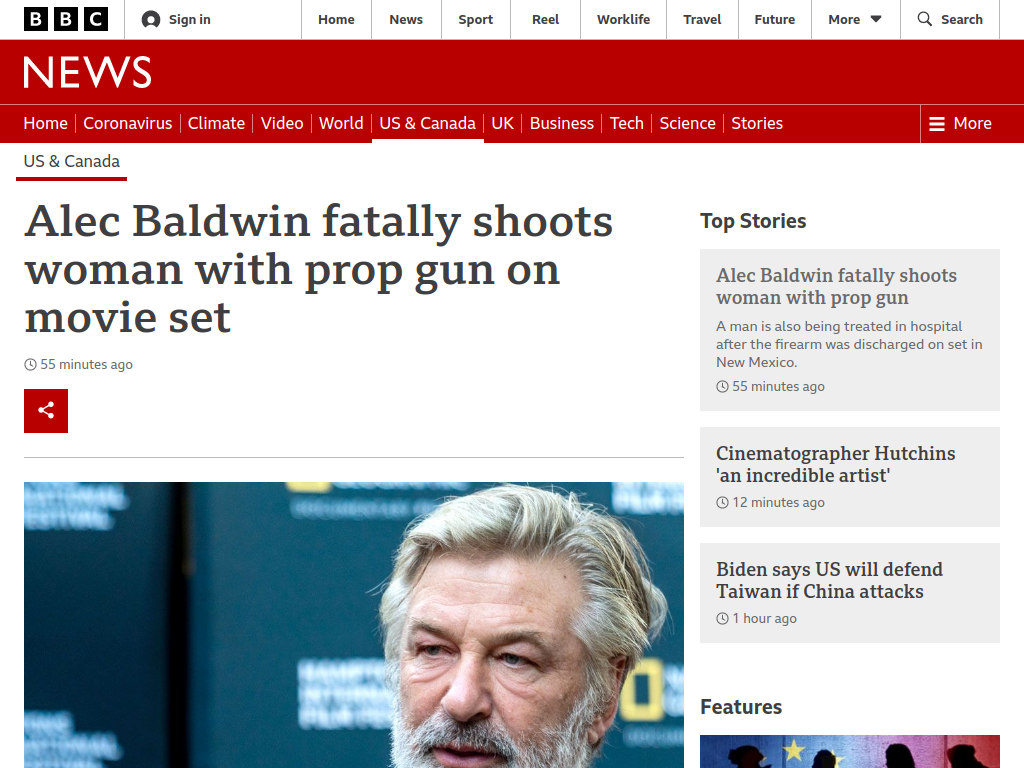This screenshot has height=768, width=1024.
Task: Click the red share button
Action: 46,411
